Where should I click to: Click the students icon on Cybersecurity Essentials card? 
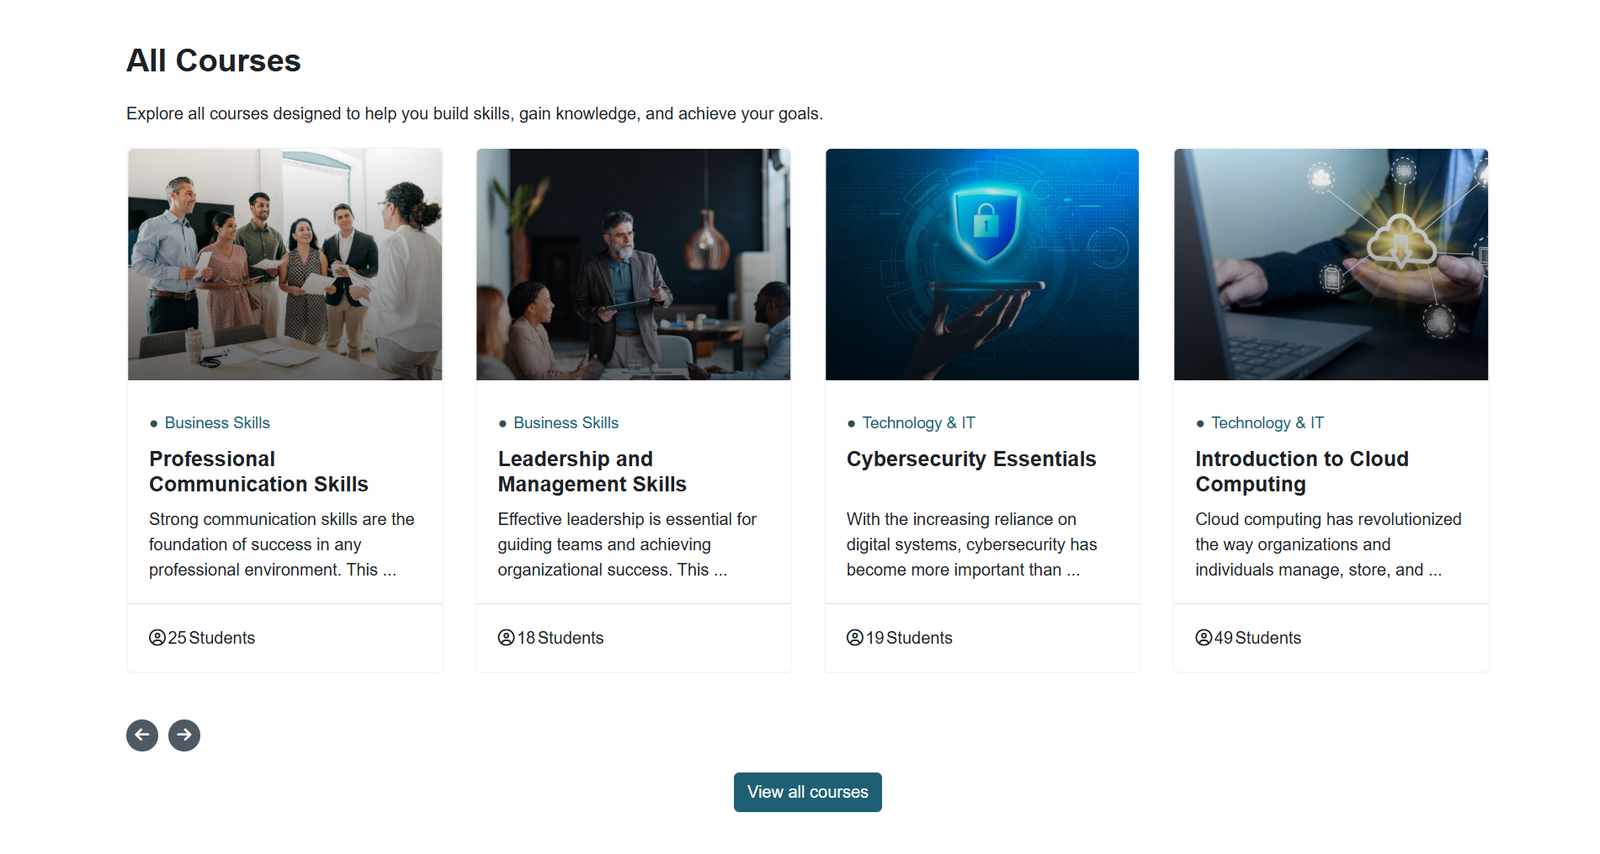(854, 637)
